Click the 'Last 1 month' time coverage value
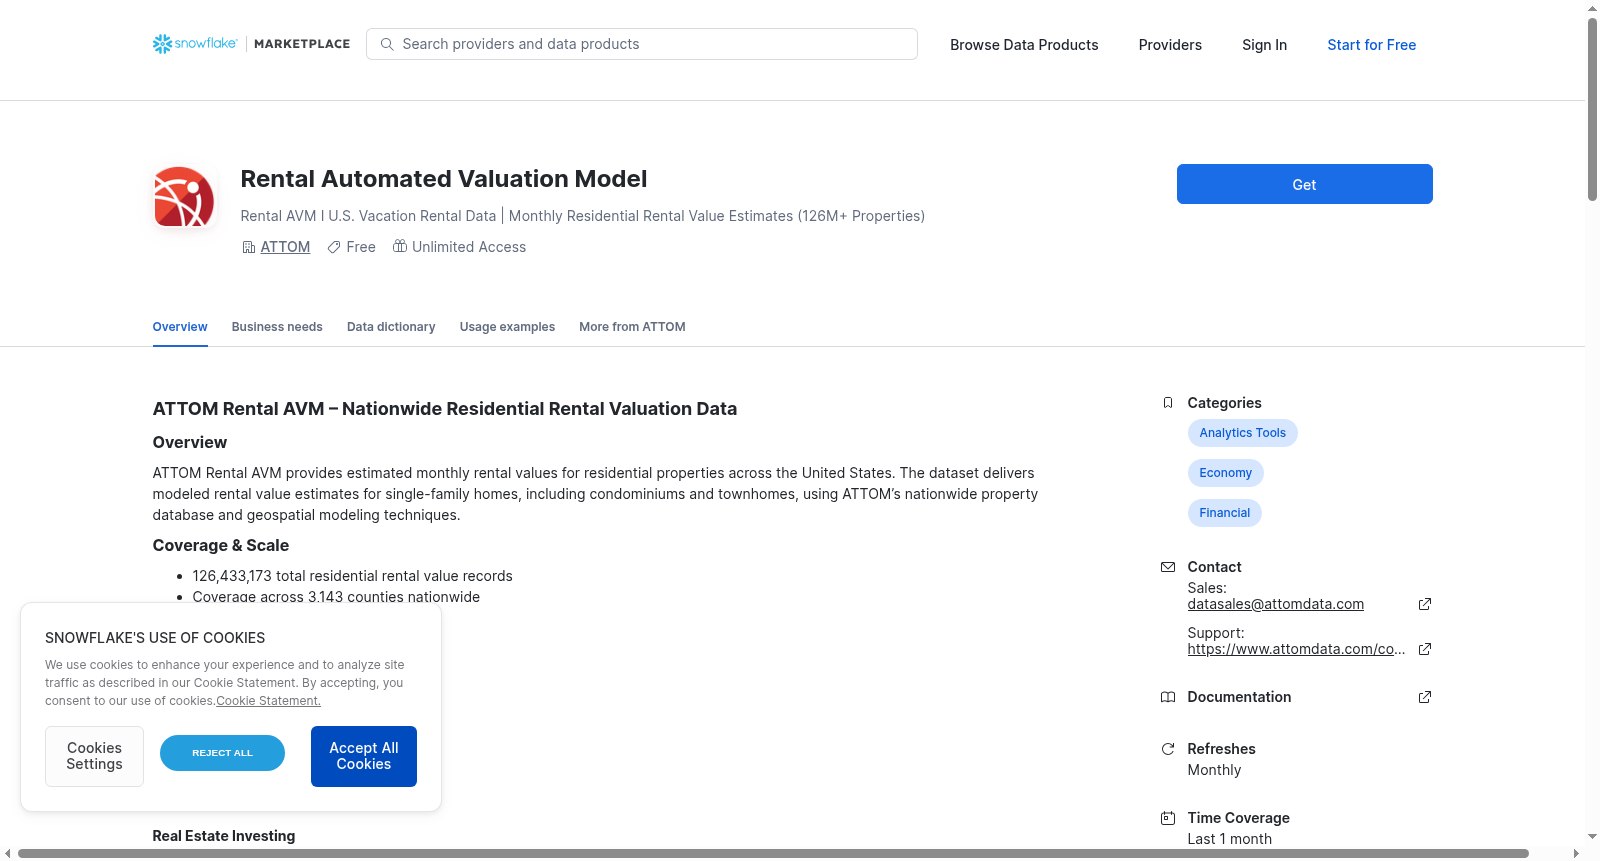This screenshot has width=1600, height=861. (1229, 839)
